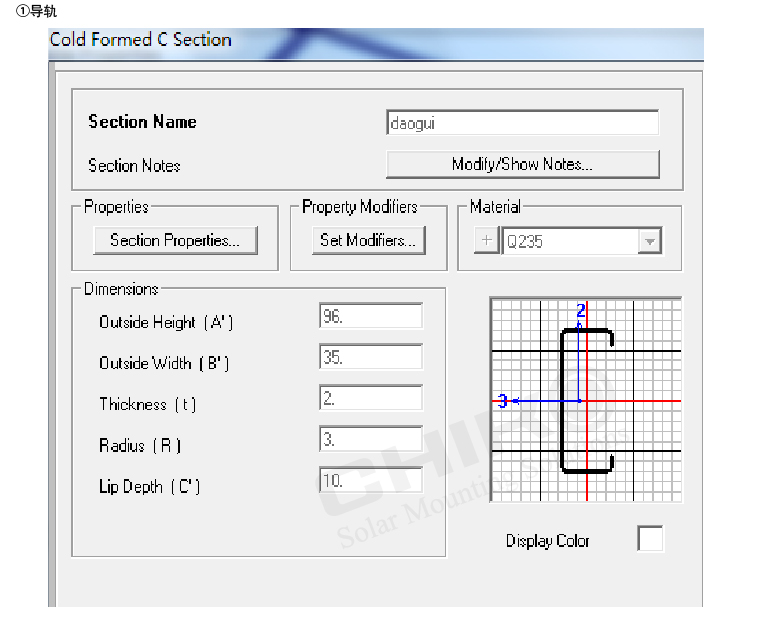Click the Outside Height input field
This screenshot has height=618, width=759.
pos(371,317)
